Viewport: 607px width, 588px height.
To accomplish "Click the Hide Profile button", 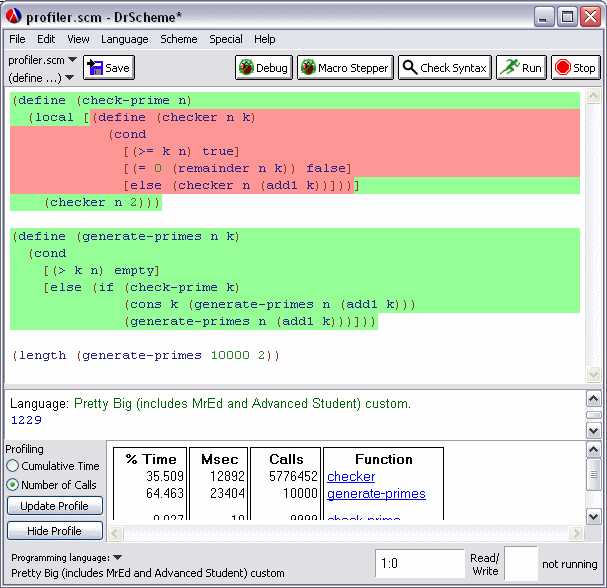I will [55, 531].
